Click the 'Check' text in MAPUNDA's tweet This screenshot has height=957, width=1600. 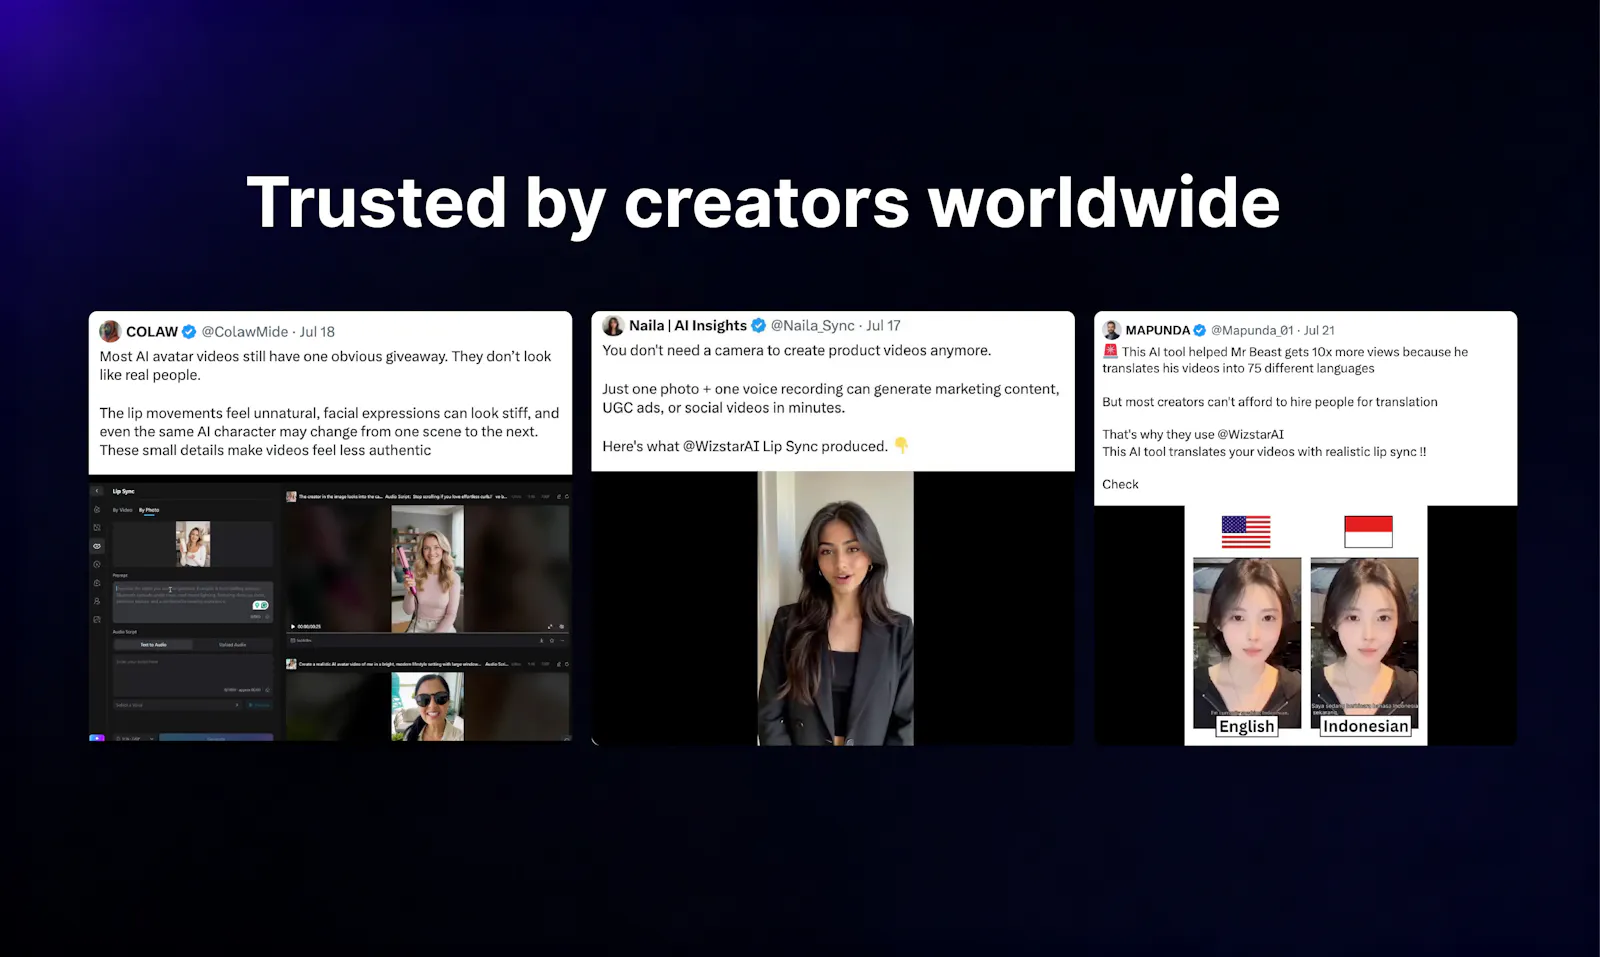(1120, 484)
